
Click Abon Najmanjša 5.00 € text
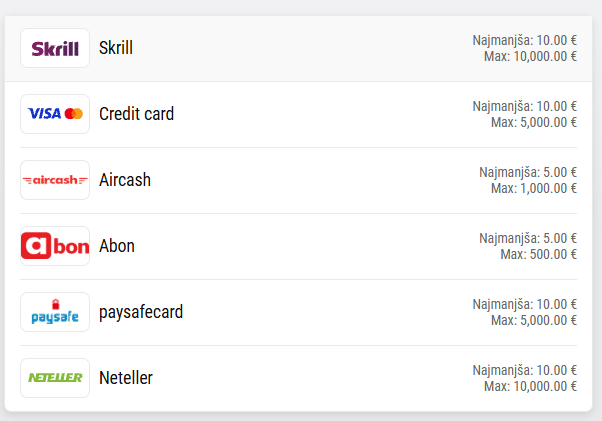tap(528, 238)
